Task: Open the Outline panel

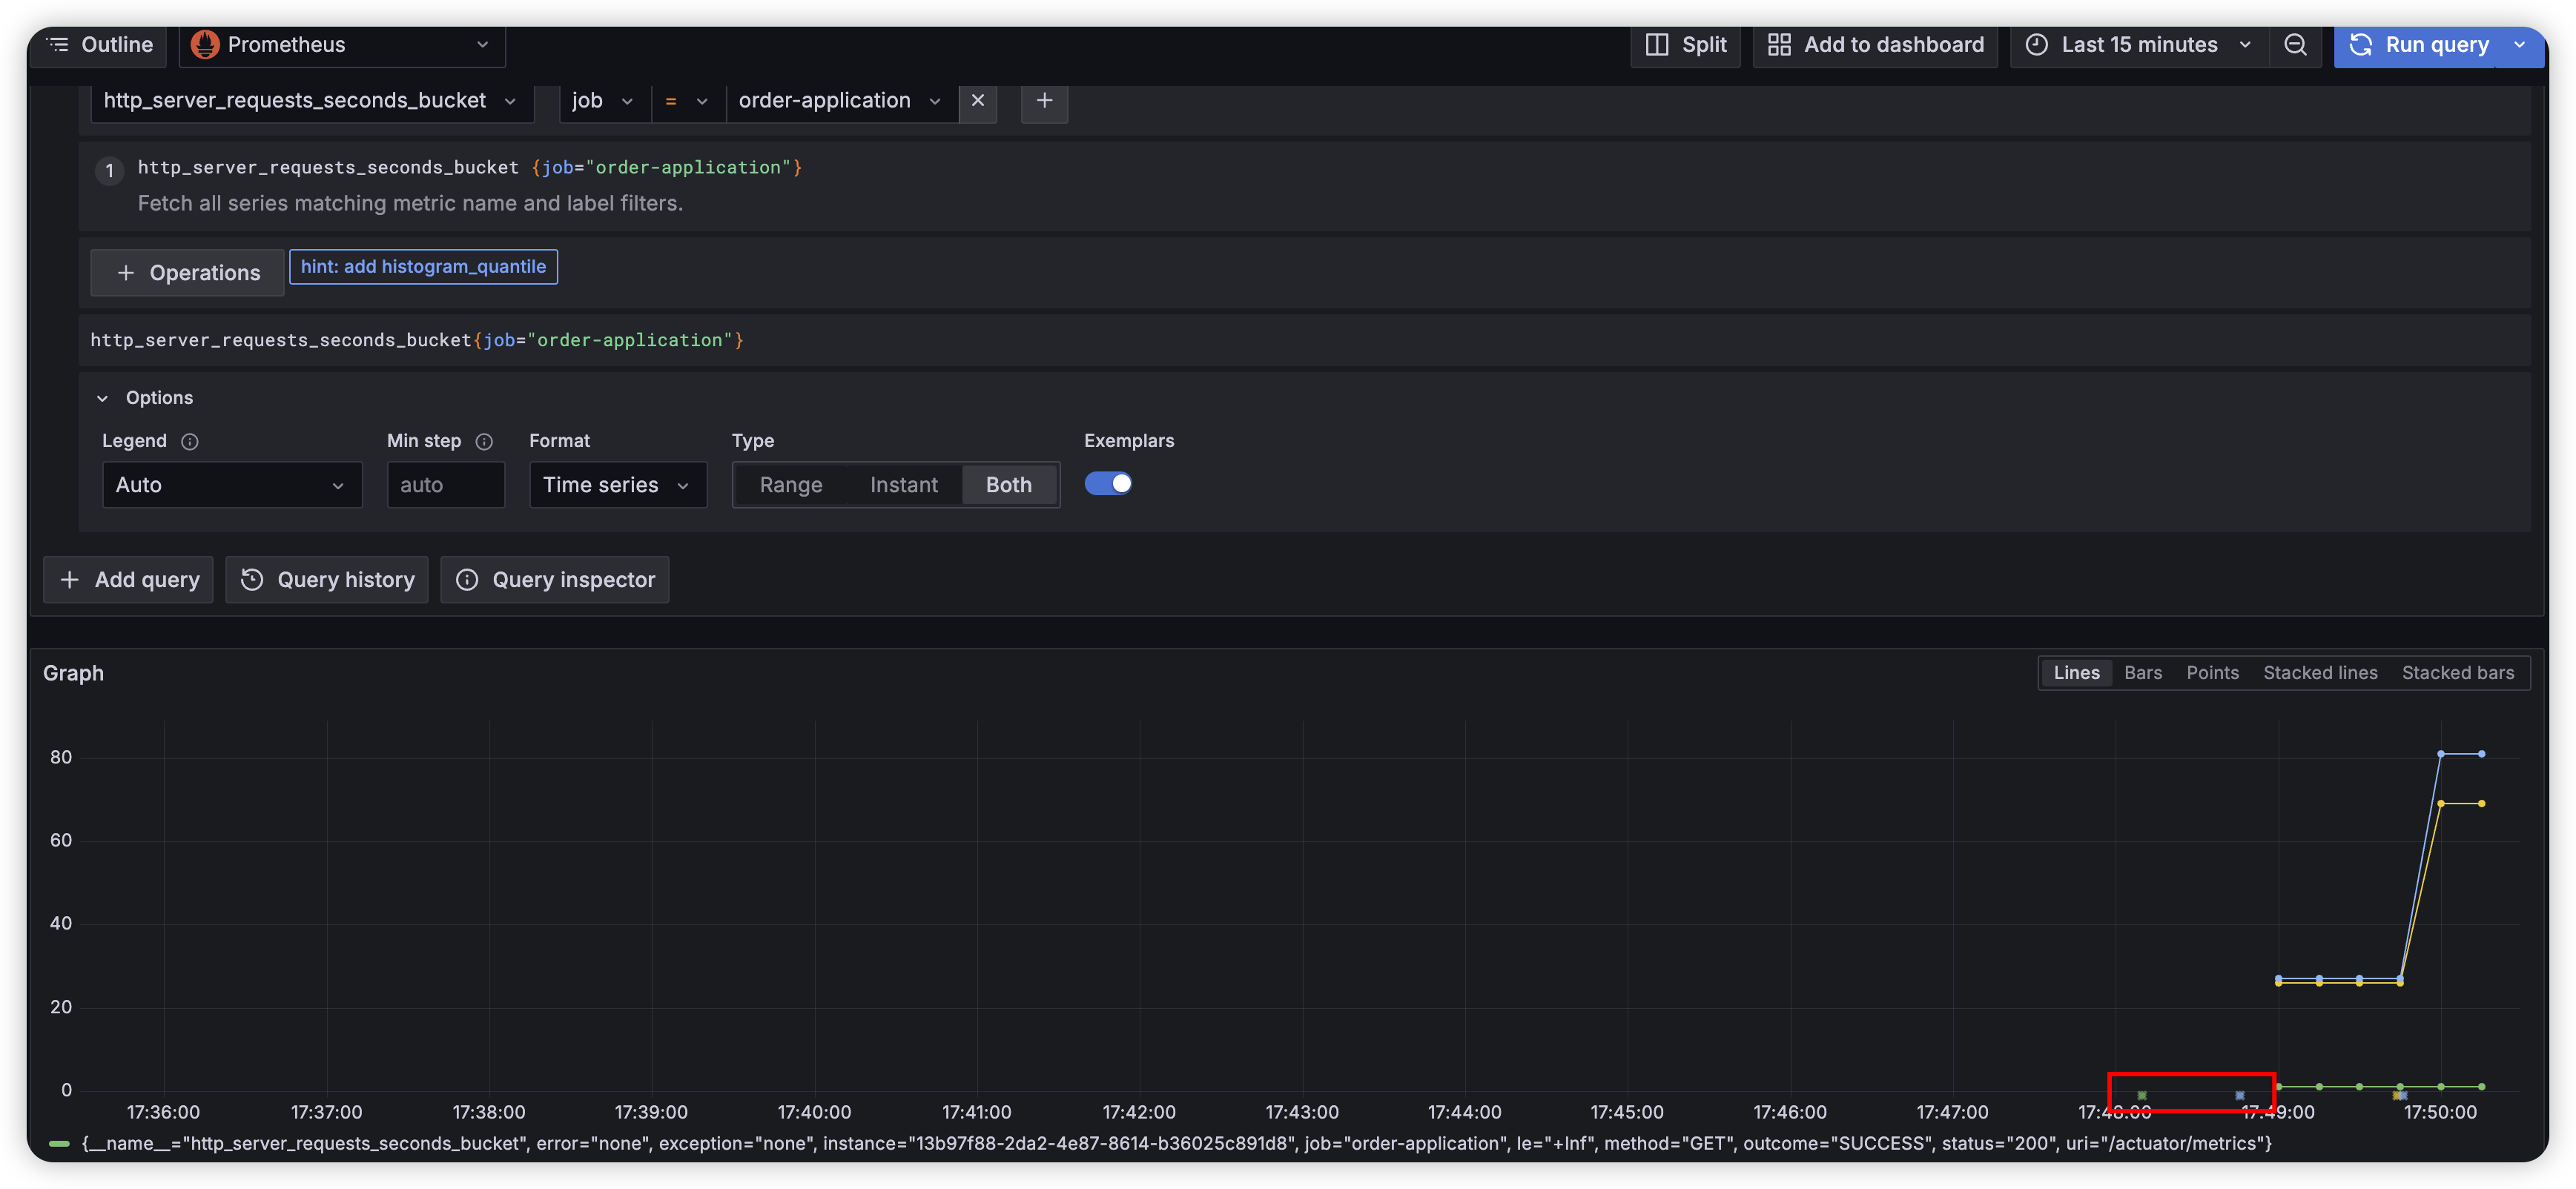Action: [x=99, y=45]
